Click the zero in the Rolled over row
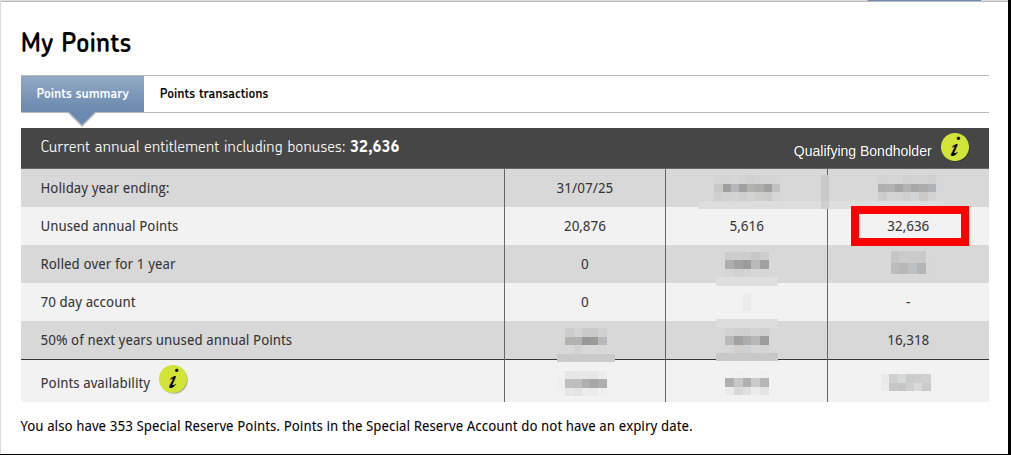The width and height of the screenshot is (1011, 455). (584, 264)
